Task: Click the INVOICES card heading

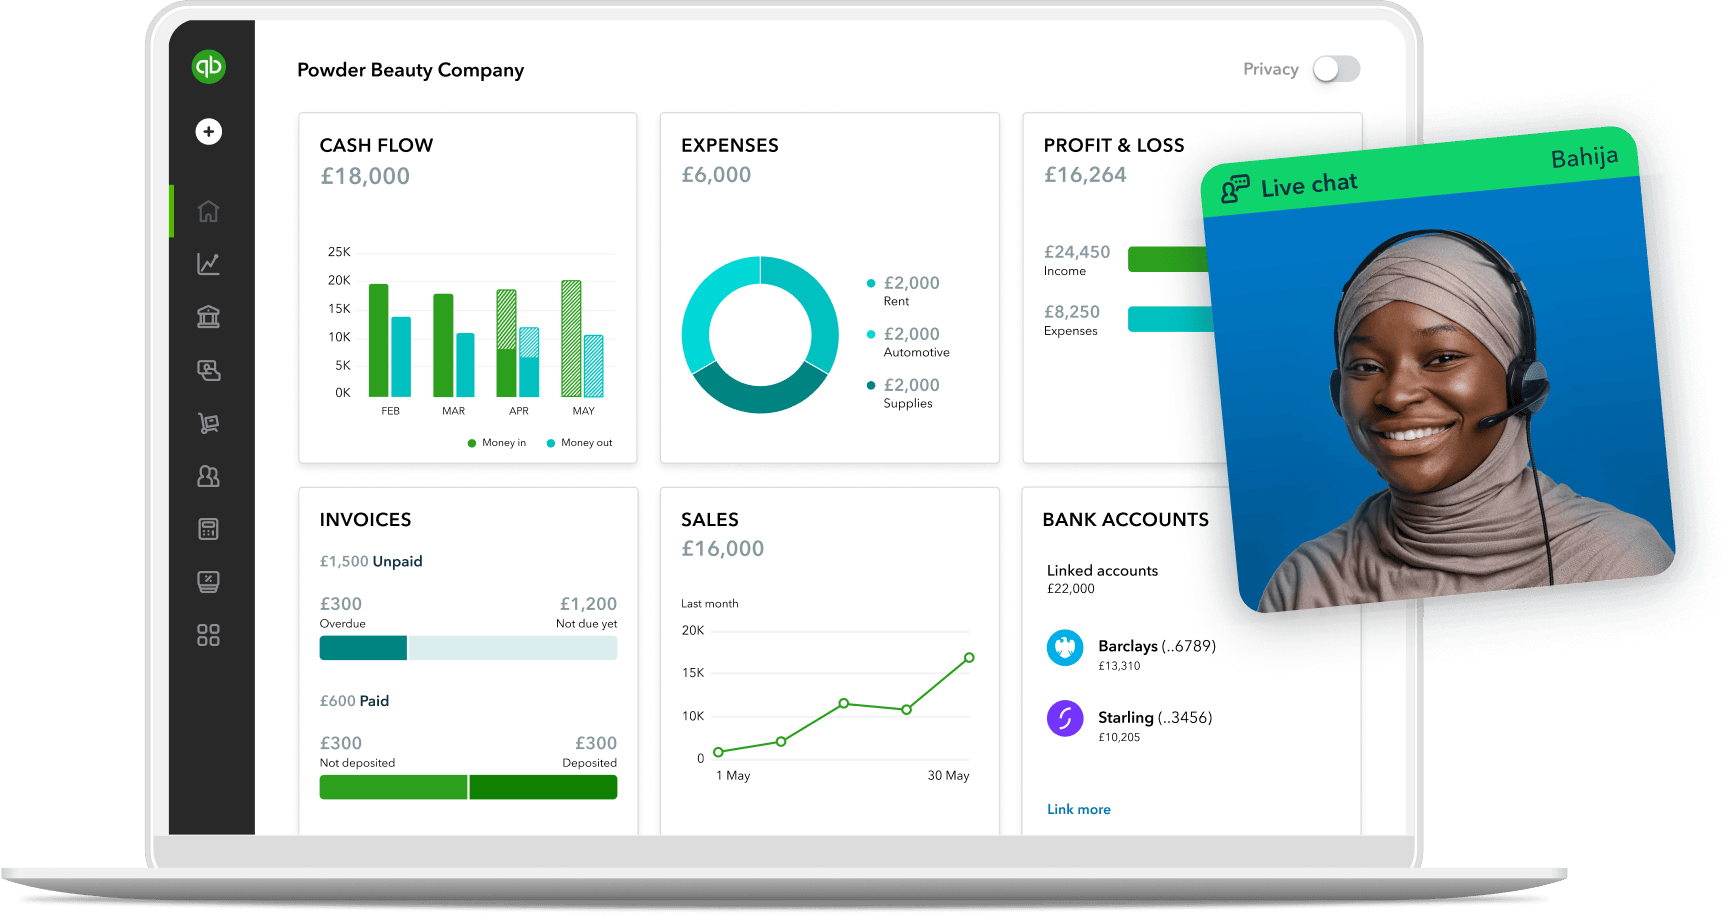Action: (365, 520)
